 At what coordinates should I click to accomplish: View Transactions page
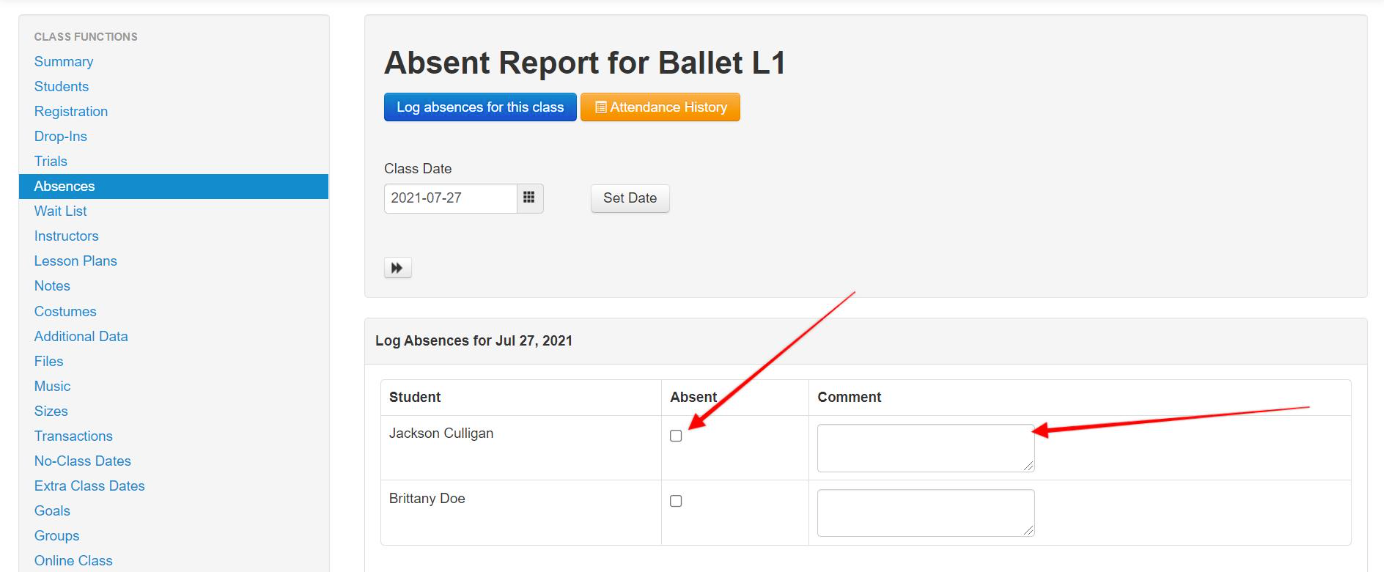(73, 437)
